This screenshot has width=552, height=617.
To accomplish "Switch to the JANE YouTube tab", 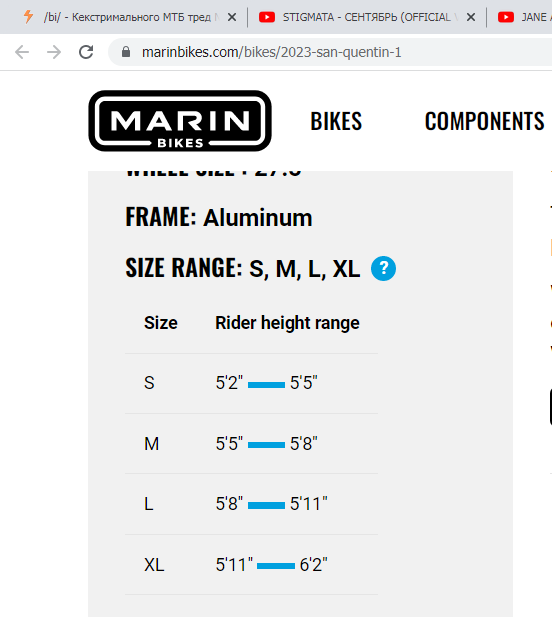I will 521,17.
